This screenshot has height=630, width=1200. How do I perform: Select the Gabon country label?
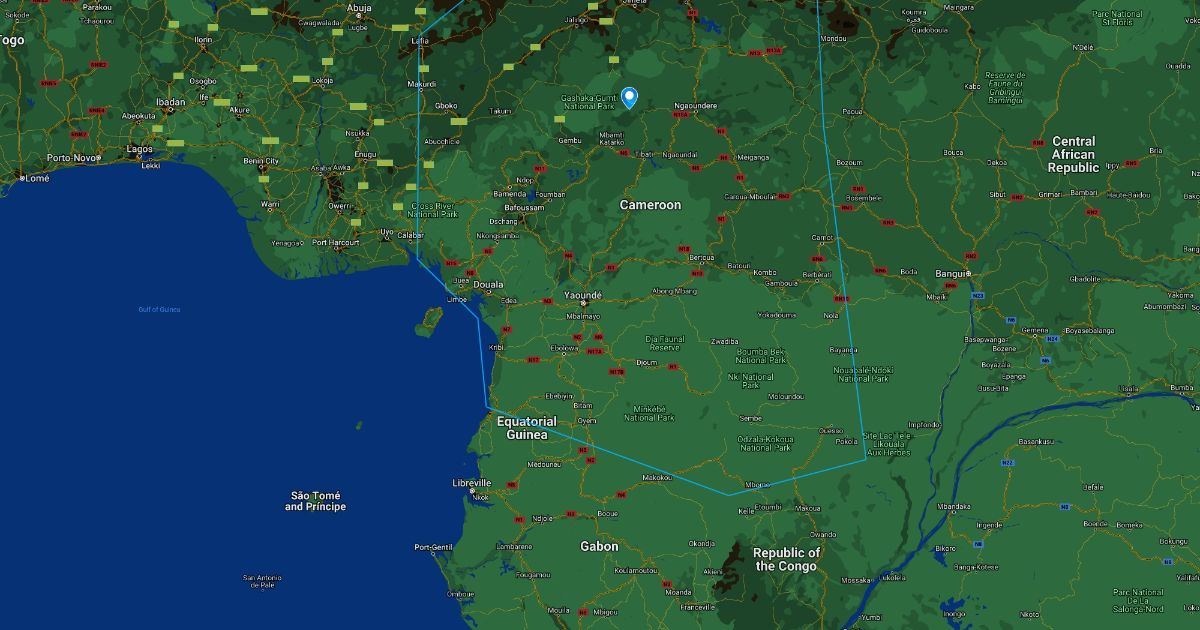pos(599,546)
